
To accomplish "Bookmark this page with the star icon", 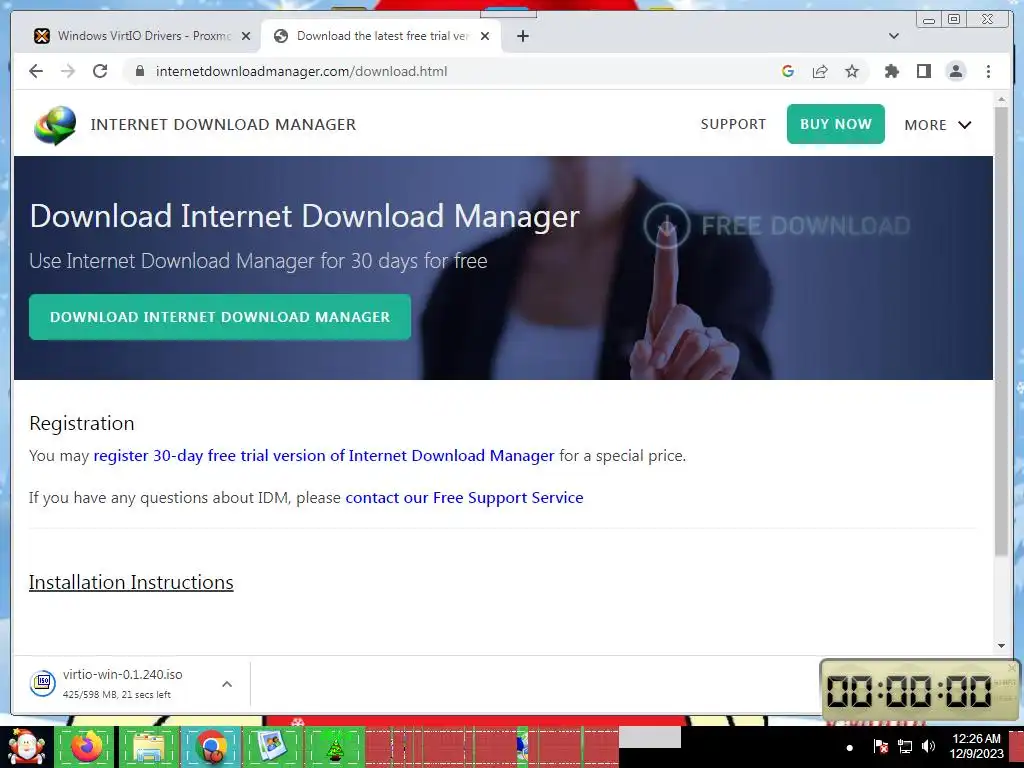I will 852,71.
